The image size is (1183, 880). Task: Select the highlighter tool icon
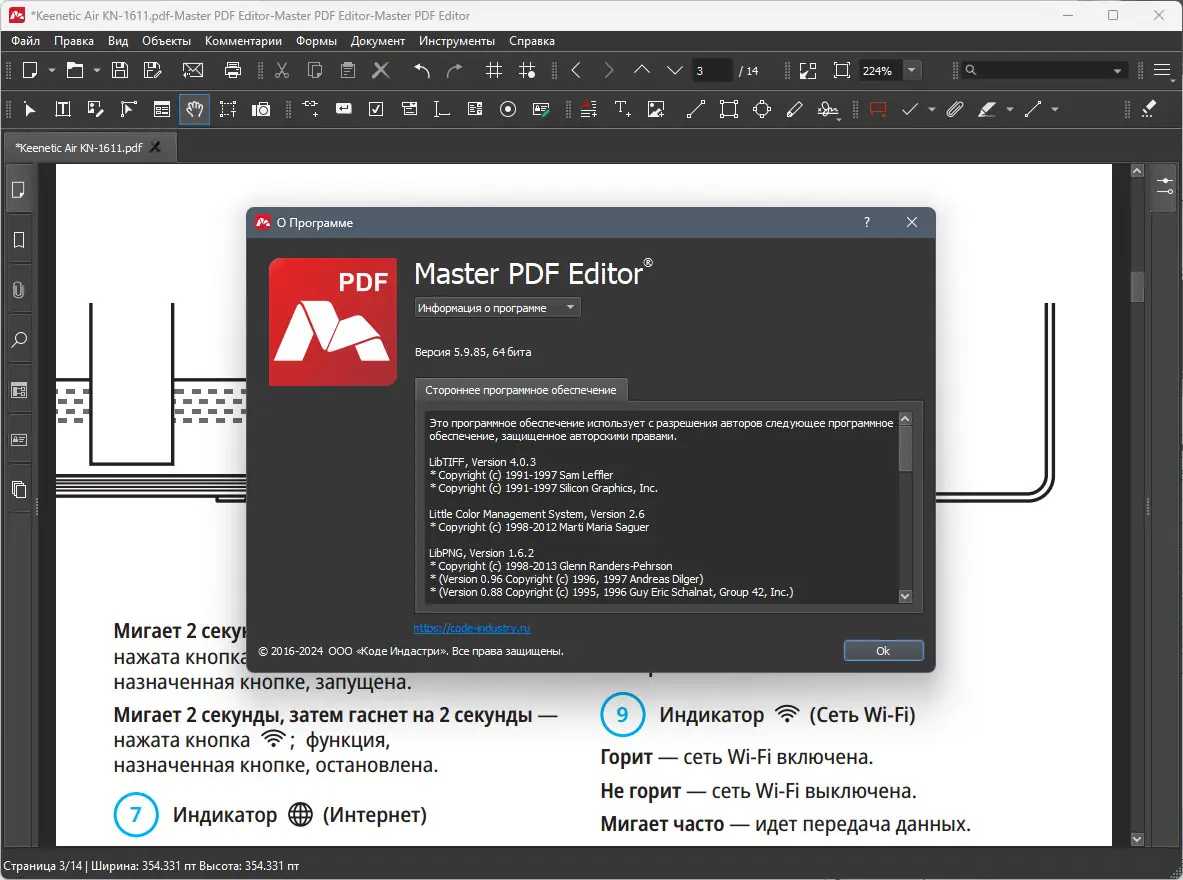pyautogui.click(x=987, y=109)
